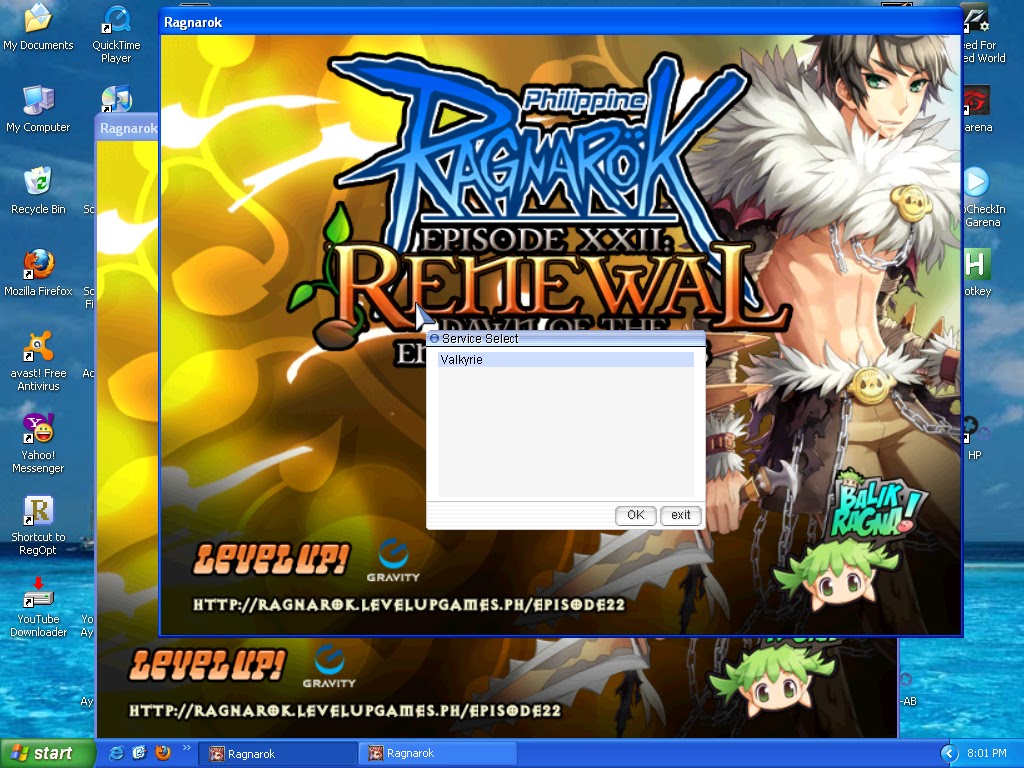Expand hidden system tray icons arrow
Image resolution: width=1024 pixels, height=768 pixels.
point(949,754)
